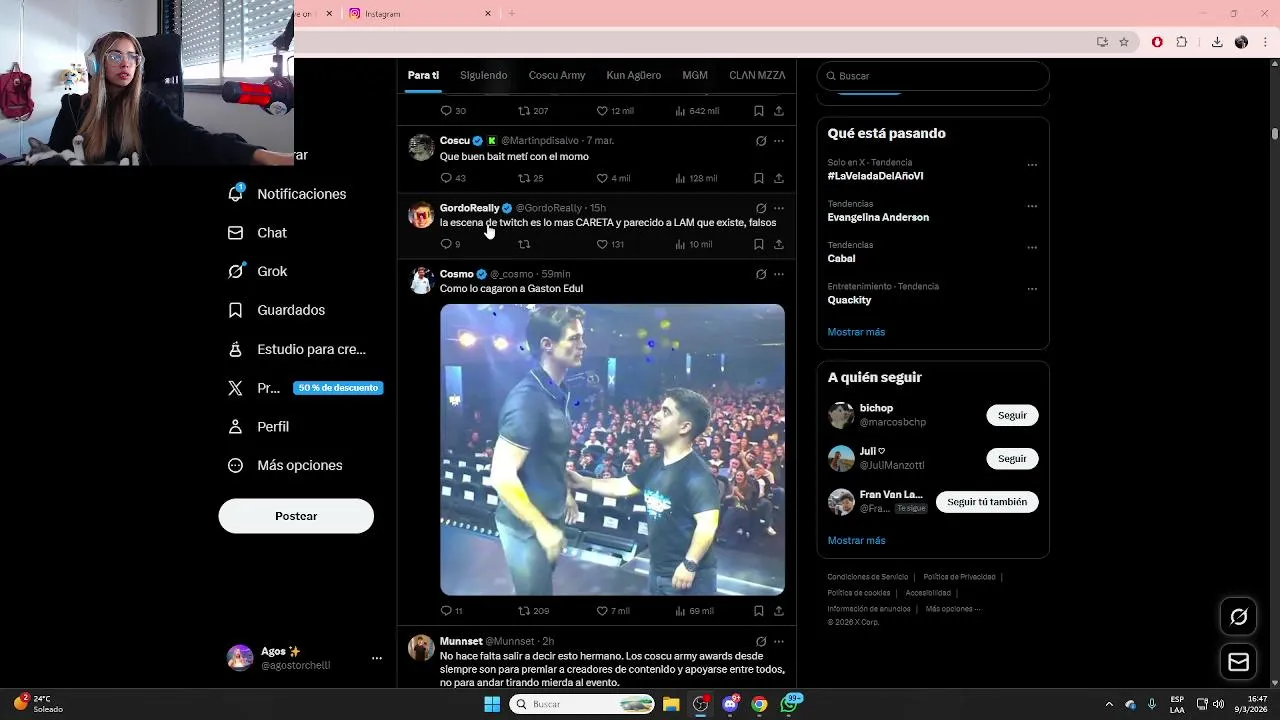Open more options on GordoReally's tweet

click(x=779, y=208)
